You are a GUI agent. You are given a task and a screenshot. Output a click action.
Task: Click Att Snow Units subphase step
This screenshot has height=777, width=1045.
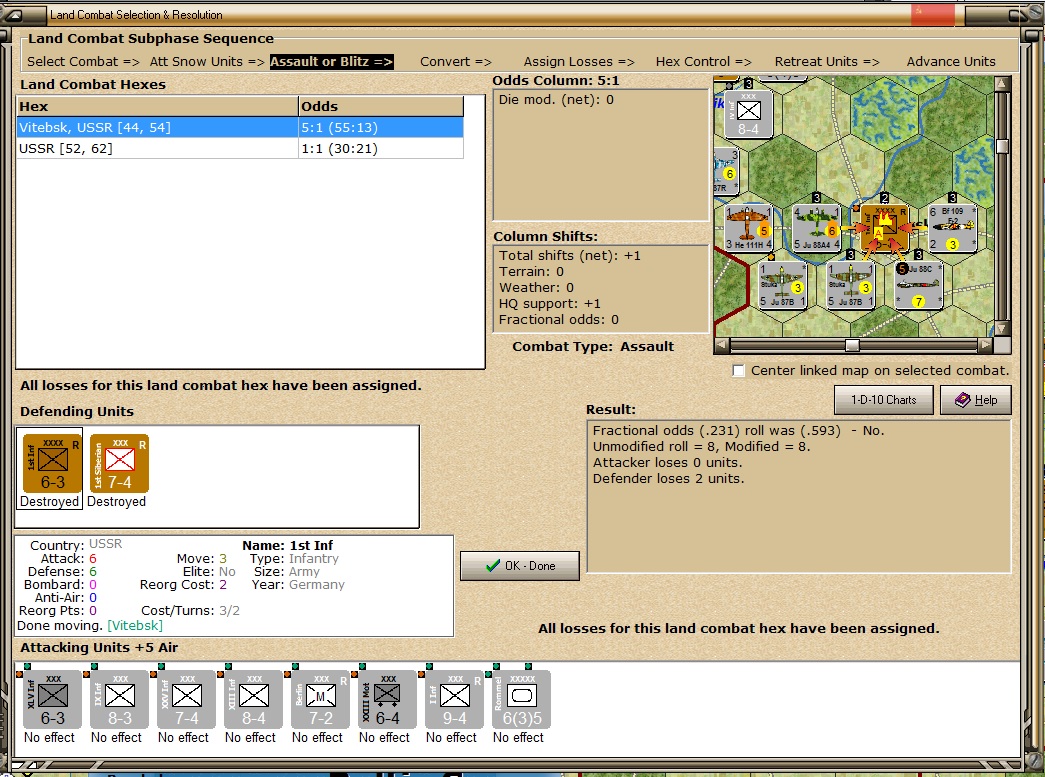[207, 61]
